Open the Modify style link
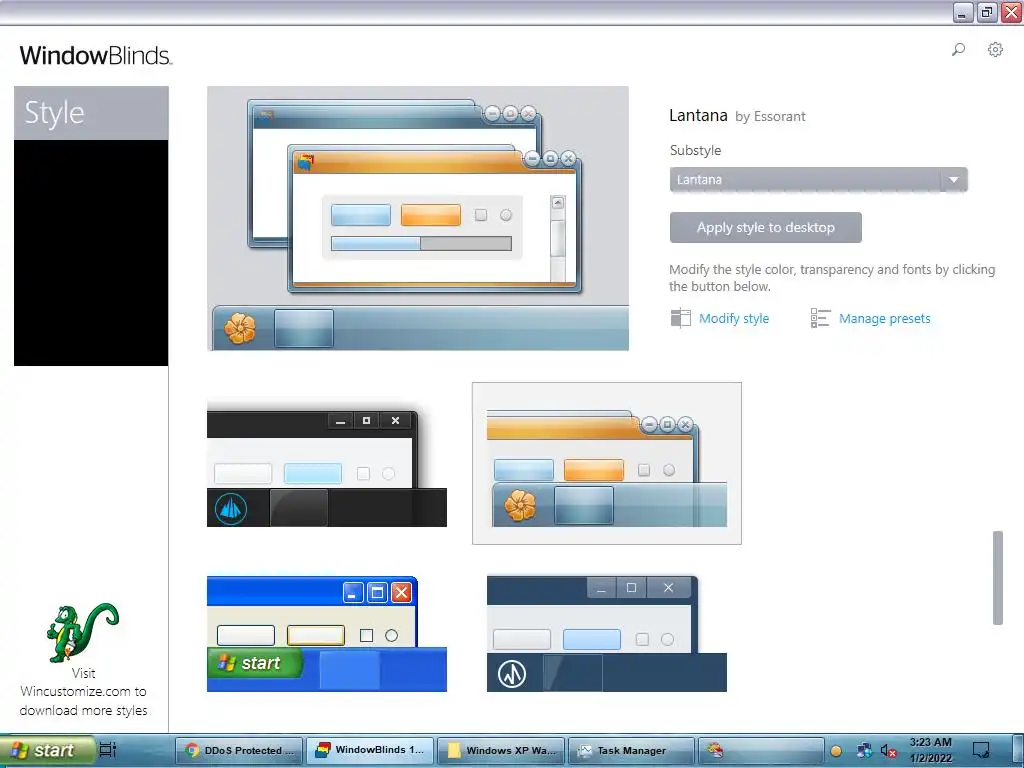The height and width of the screenshot is (768, 1024). tap(733, 319)
